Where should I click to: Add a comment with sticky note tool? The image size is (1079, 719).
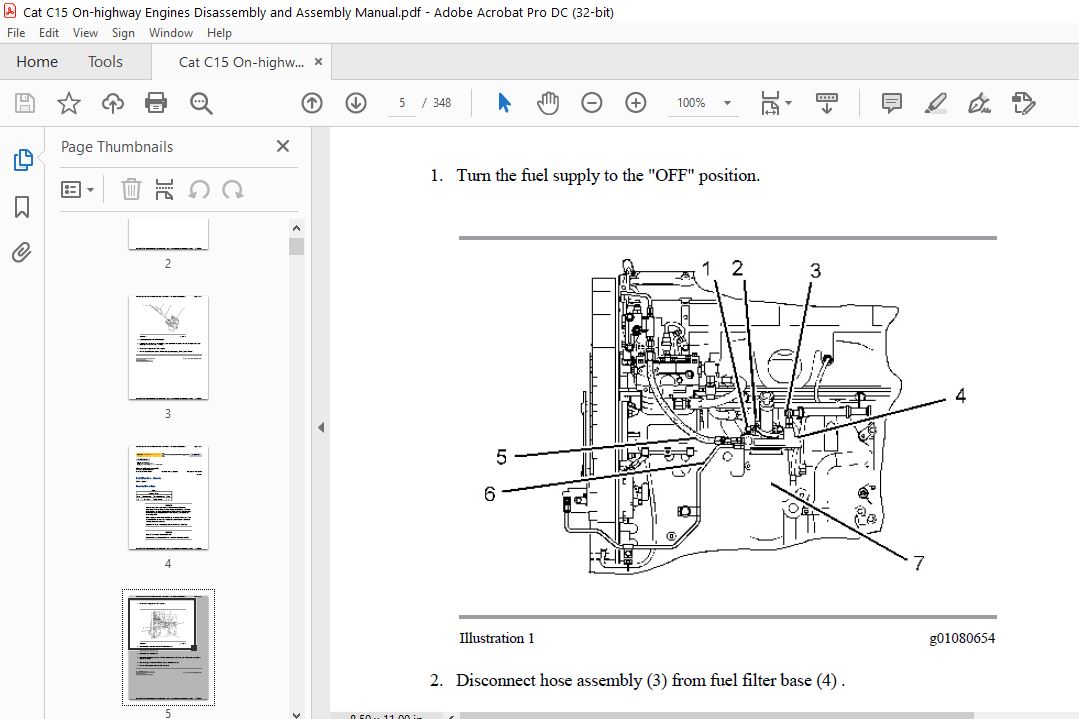point(891,103)
